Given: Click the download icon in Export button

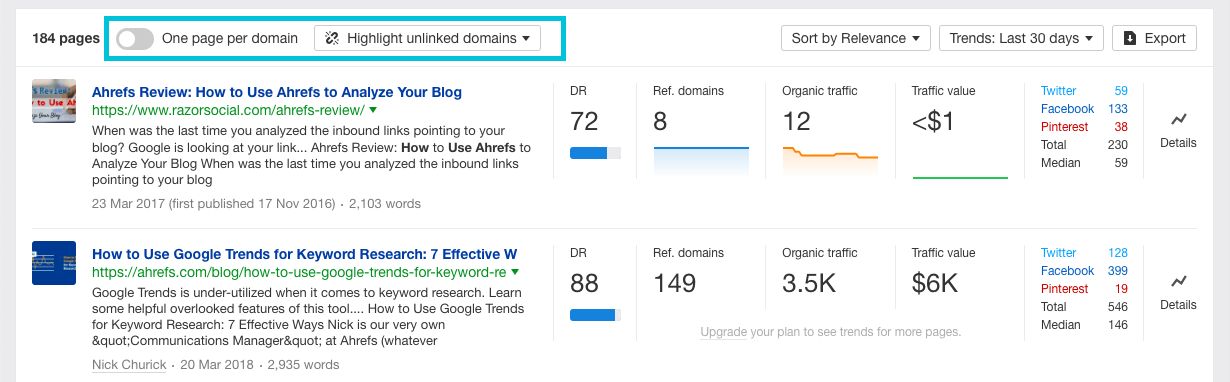Looking at the screenshot, I should (1130, 39).
